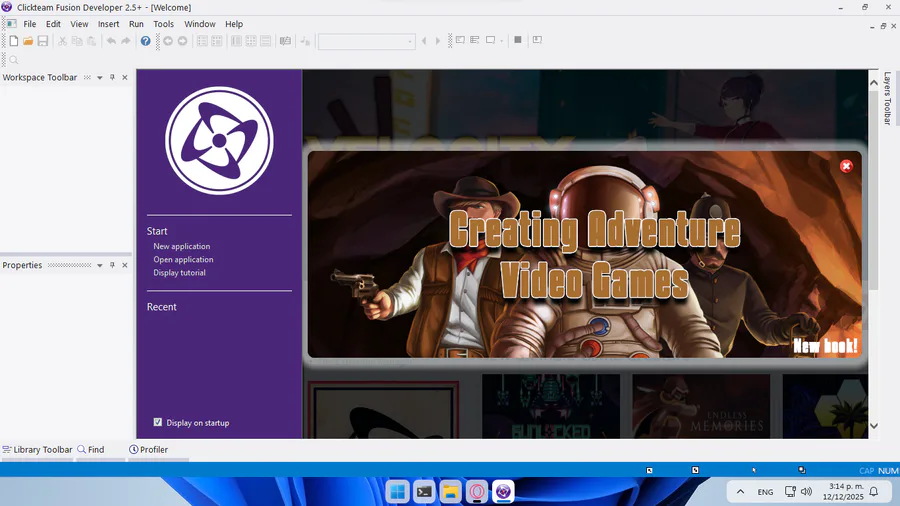Click the Open application link
Image resolution: width=900 pixels, height=506 pixels.
183,259
